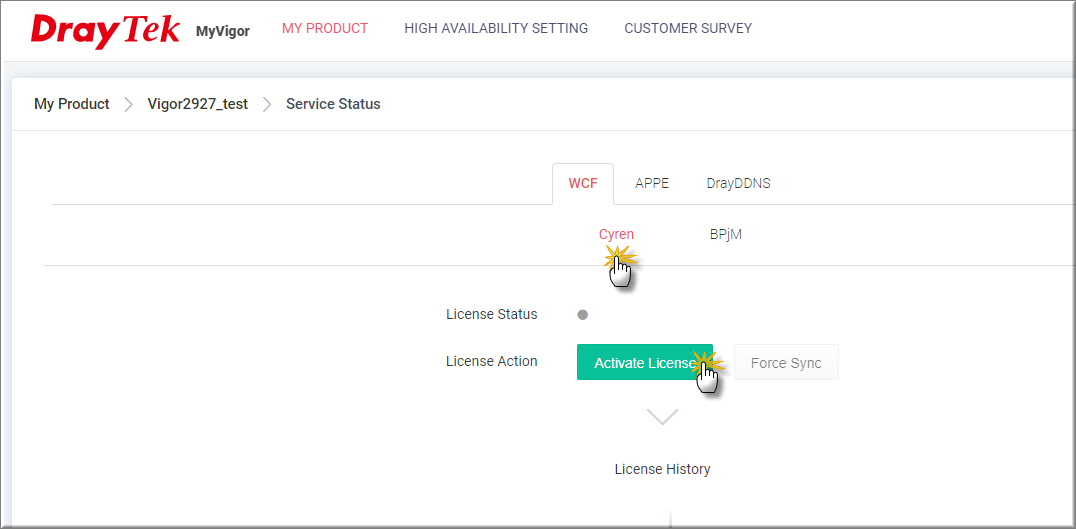Expand the chevron above License History

coord(662,416)
